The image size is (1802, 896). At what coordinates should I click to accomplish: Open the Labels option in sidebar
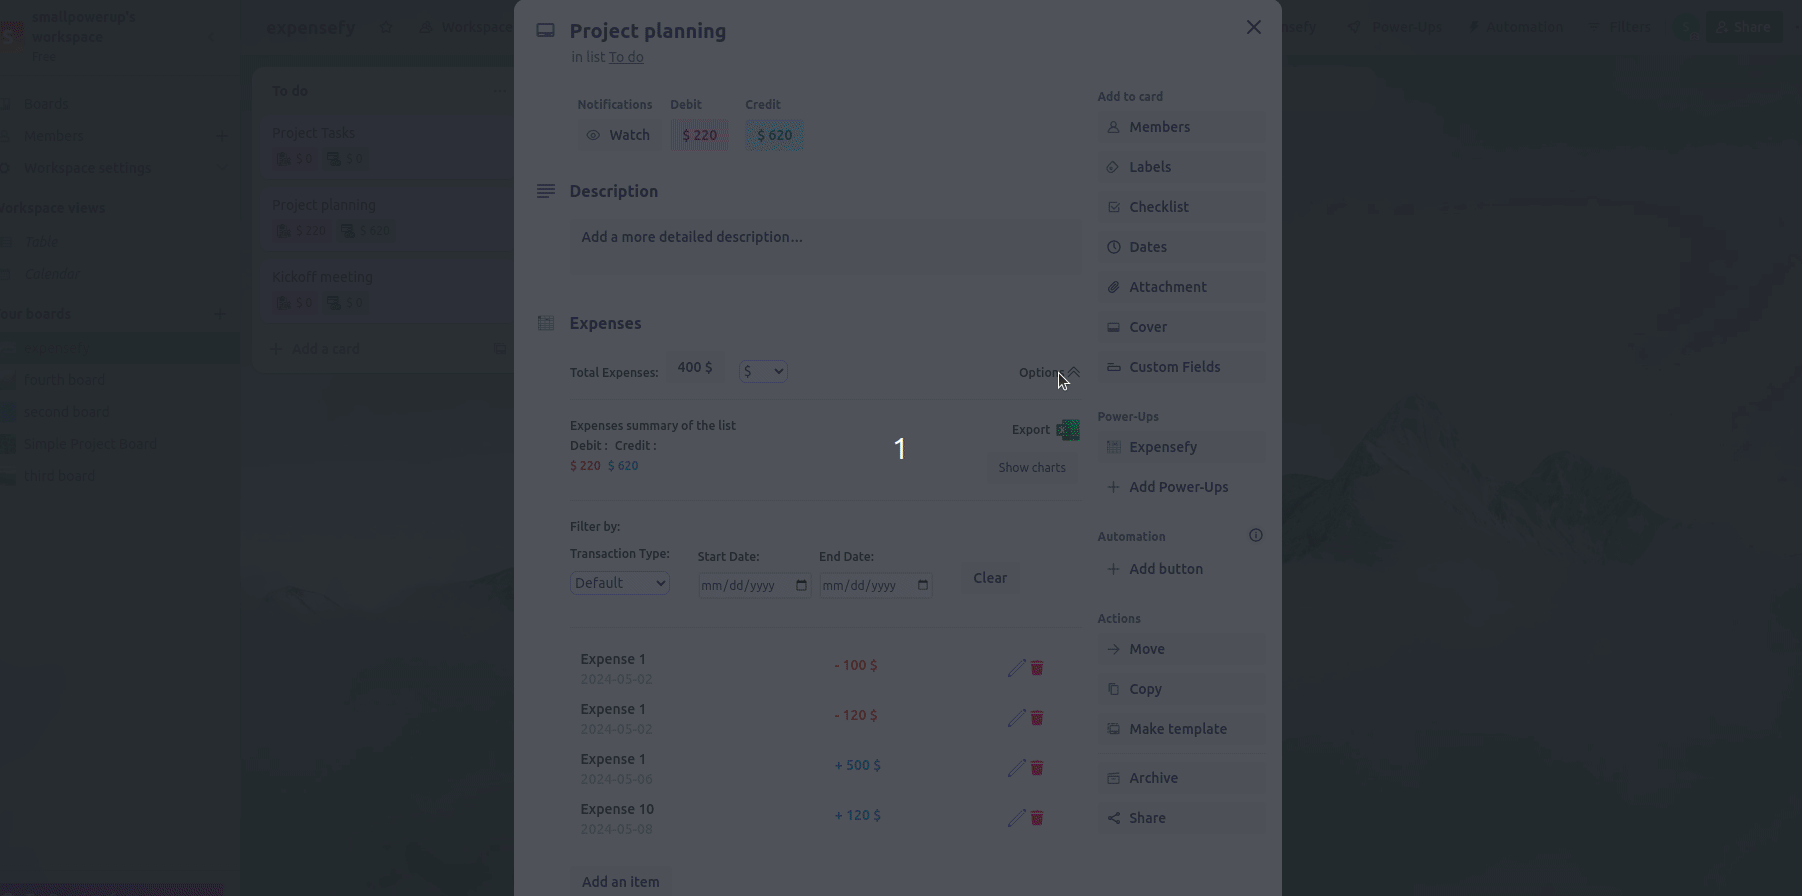point(1181,167)
